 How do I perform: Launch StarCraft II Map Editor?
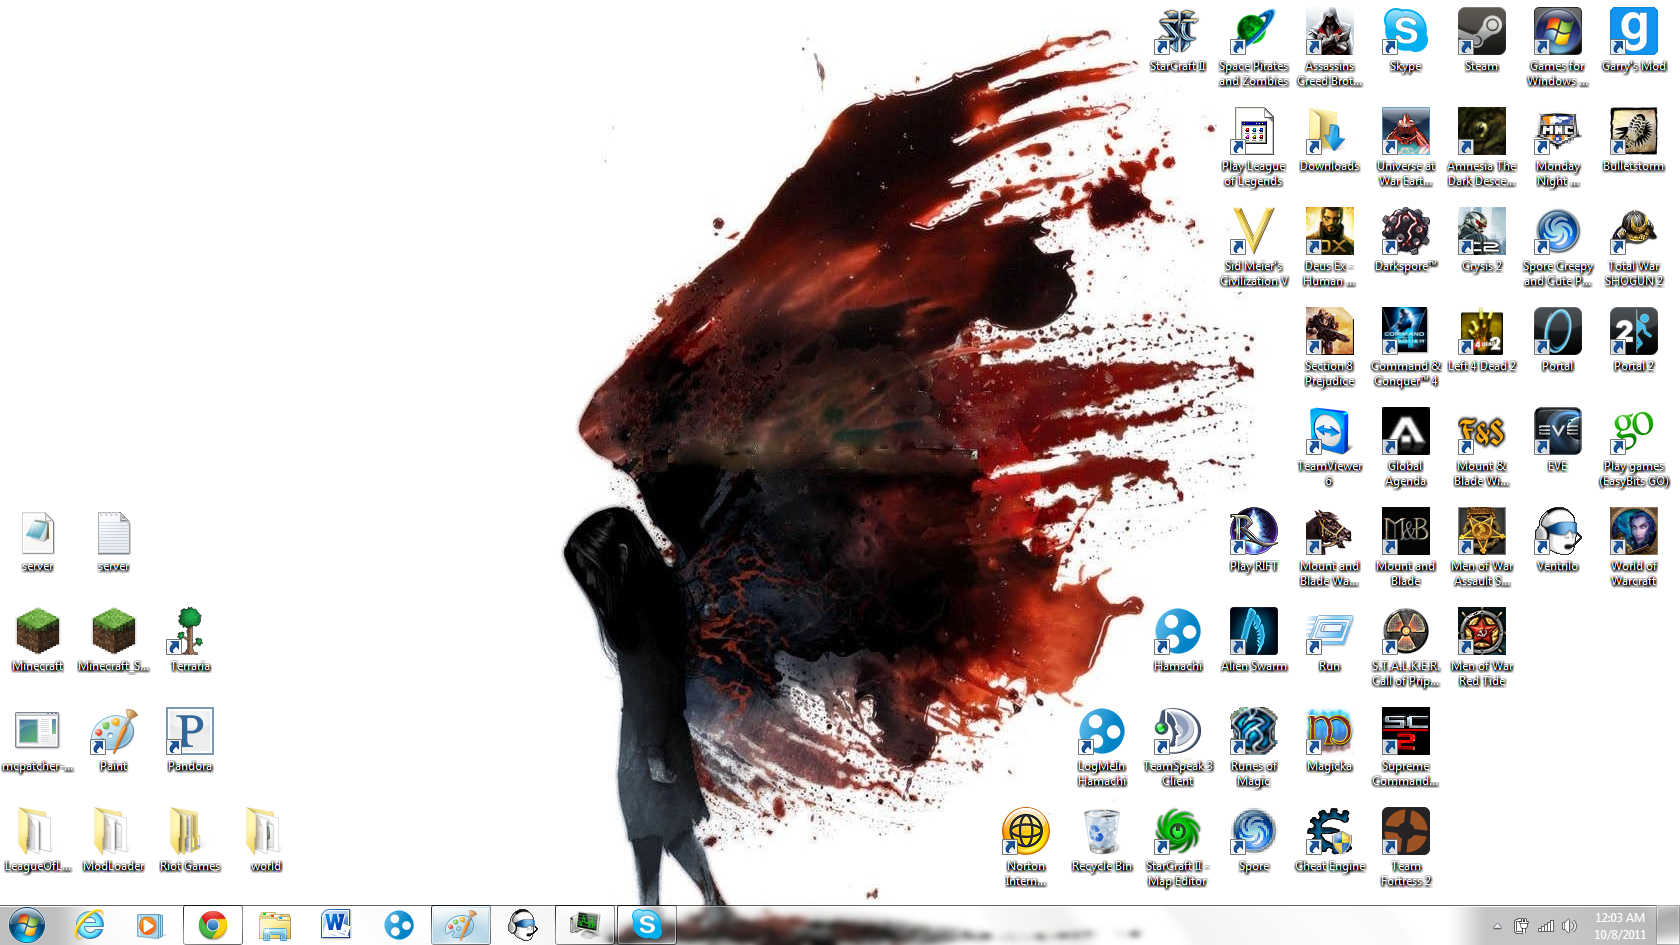(1177, 848)
